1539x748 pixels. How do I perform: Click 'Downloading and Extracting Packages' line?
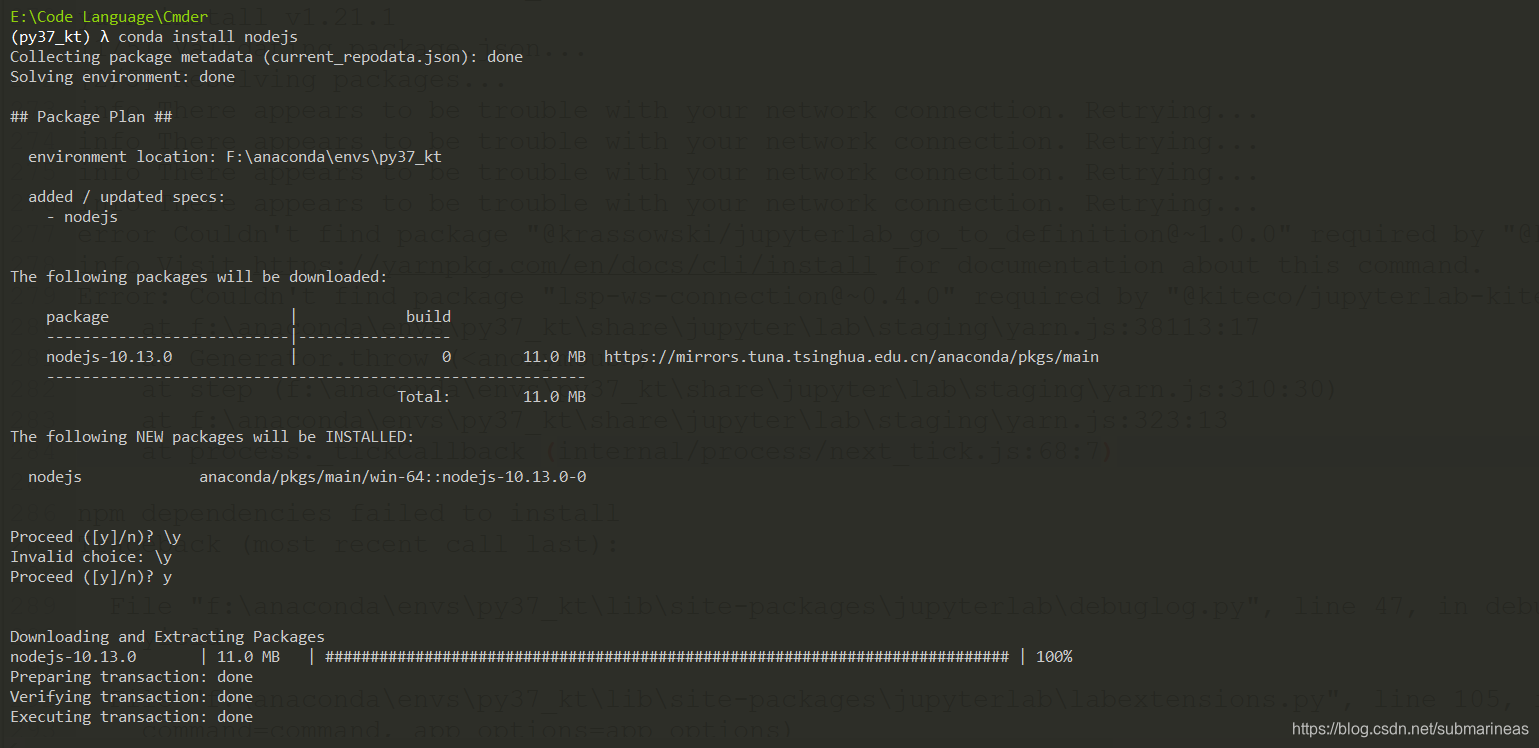tap(167, 637)
